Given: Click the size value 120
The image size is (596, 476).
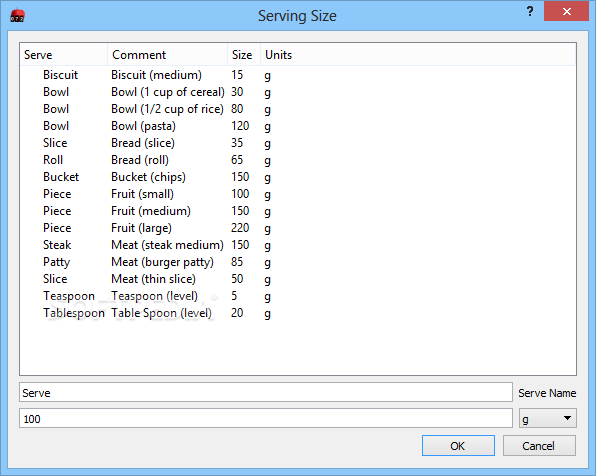Looking at the screenshot, I should click(x=240, y=126).
